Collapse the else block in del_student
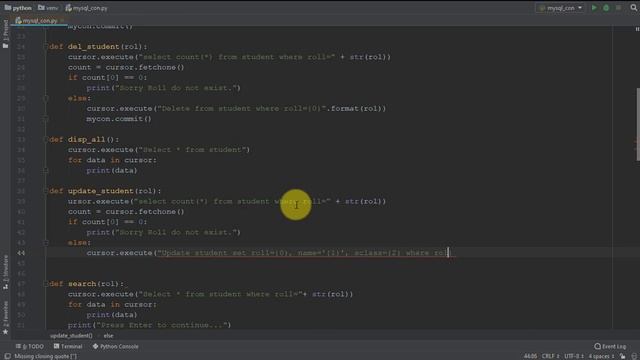640x360 pixels. 46,98
